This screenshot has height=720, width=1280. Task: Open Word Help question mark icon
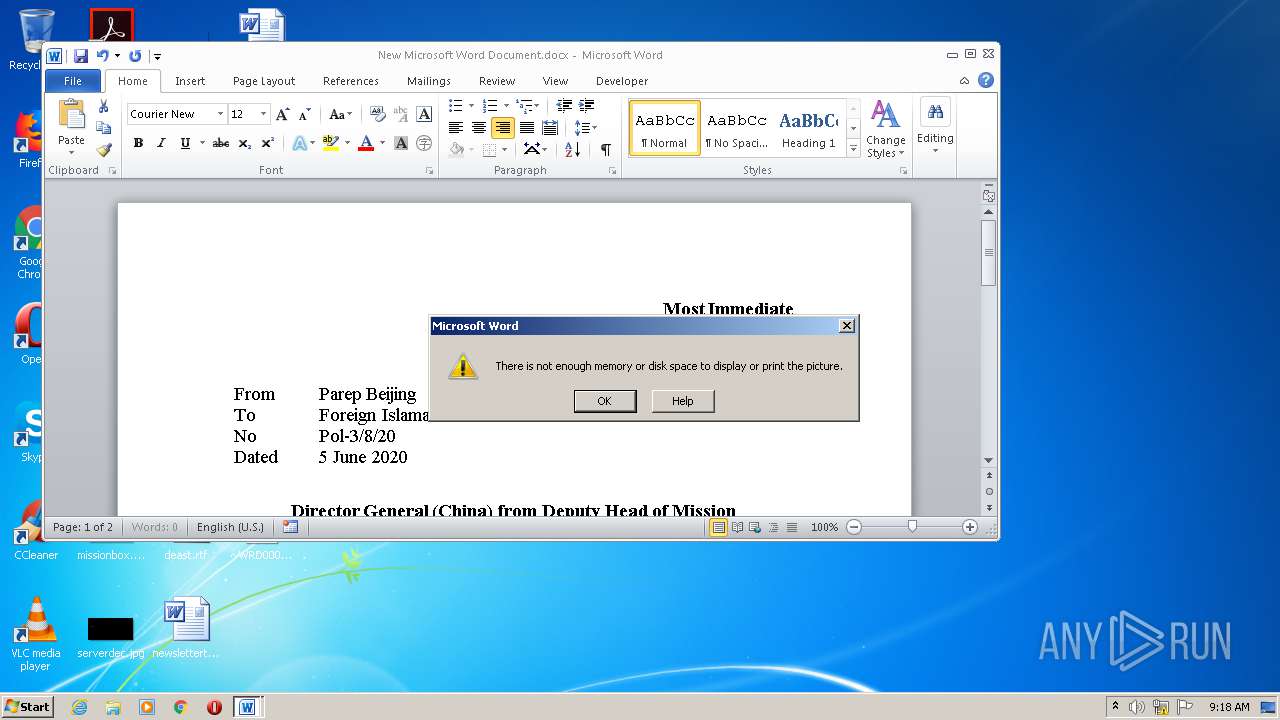pyautogui.click(x=986, y=81)
